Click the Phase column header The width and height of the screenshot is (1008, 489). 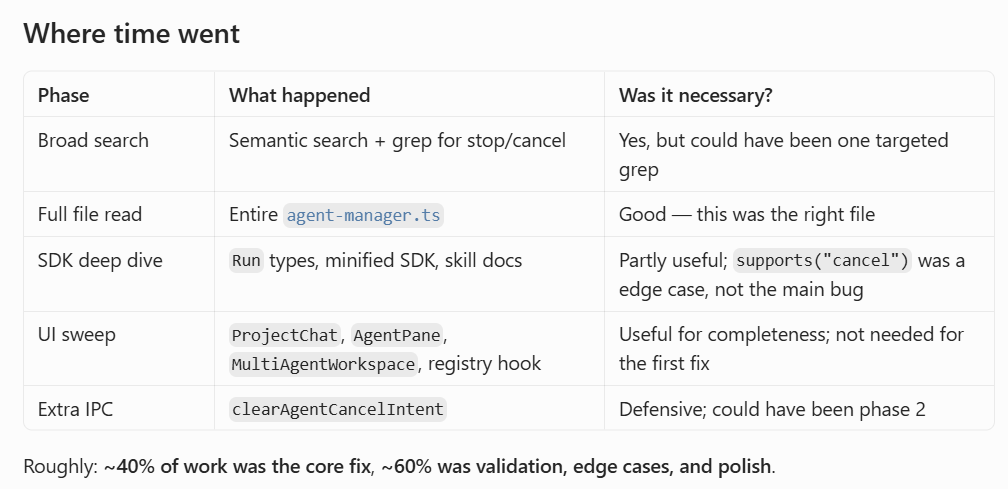click(x=64, y=96)
